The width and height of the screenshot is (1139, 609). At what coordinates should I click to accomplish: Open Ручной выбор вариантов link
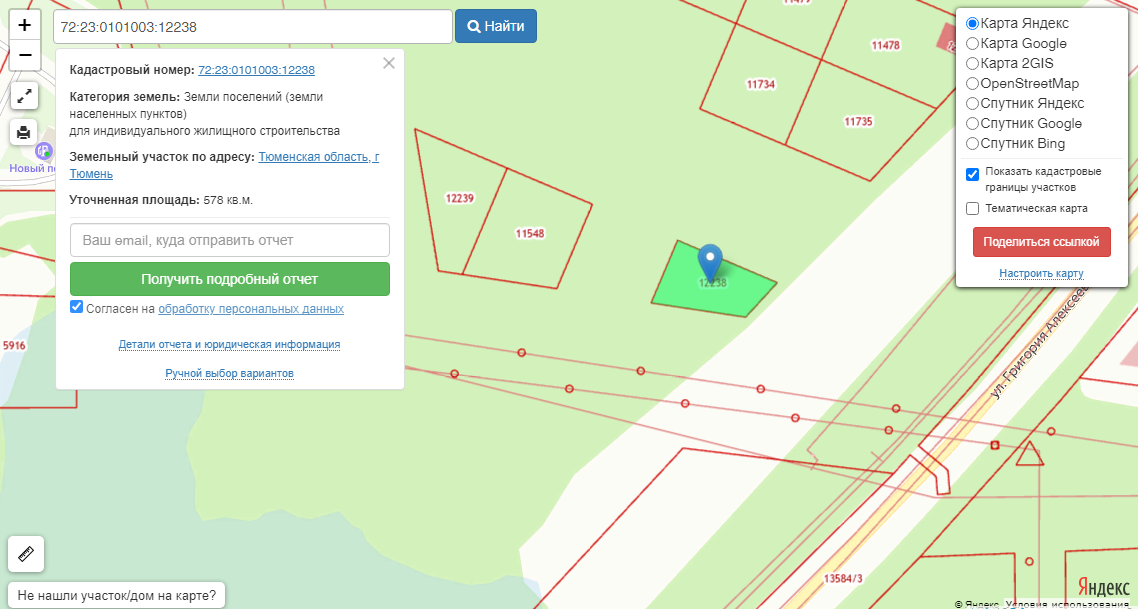coord(230,374)
